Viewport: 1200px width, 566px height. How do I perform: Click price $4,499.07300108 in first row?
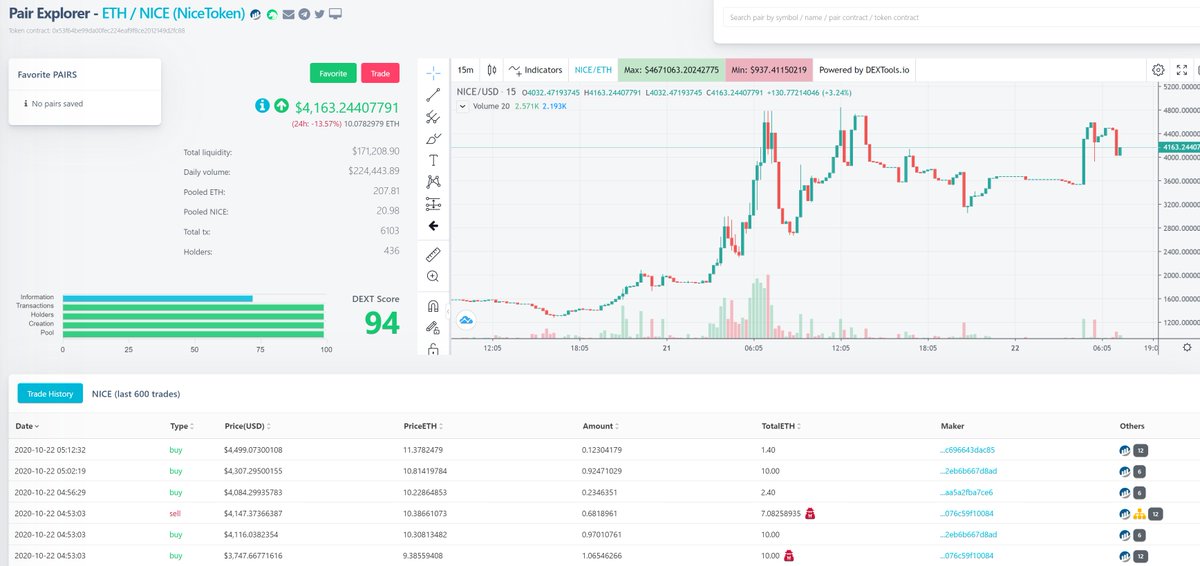pyautogui.click(x=254, y=450)
